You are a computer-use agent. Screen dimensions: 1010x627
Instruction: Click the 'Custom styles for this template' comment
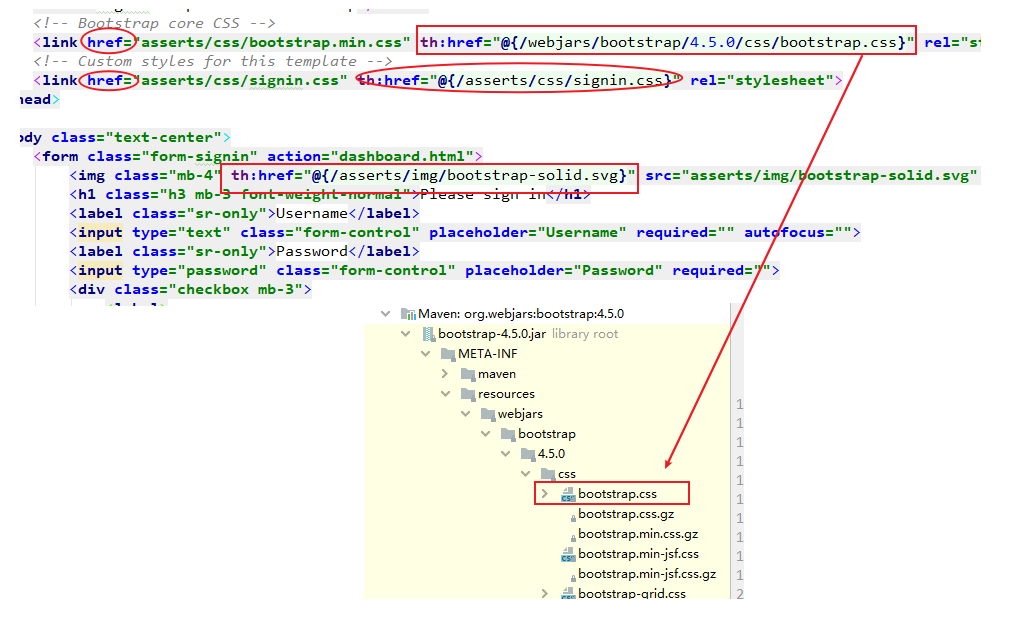(x=213, y=61)
